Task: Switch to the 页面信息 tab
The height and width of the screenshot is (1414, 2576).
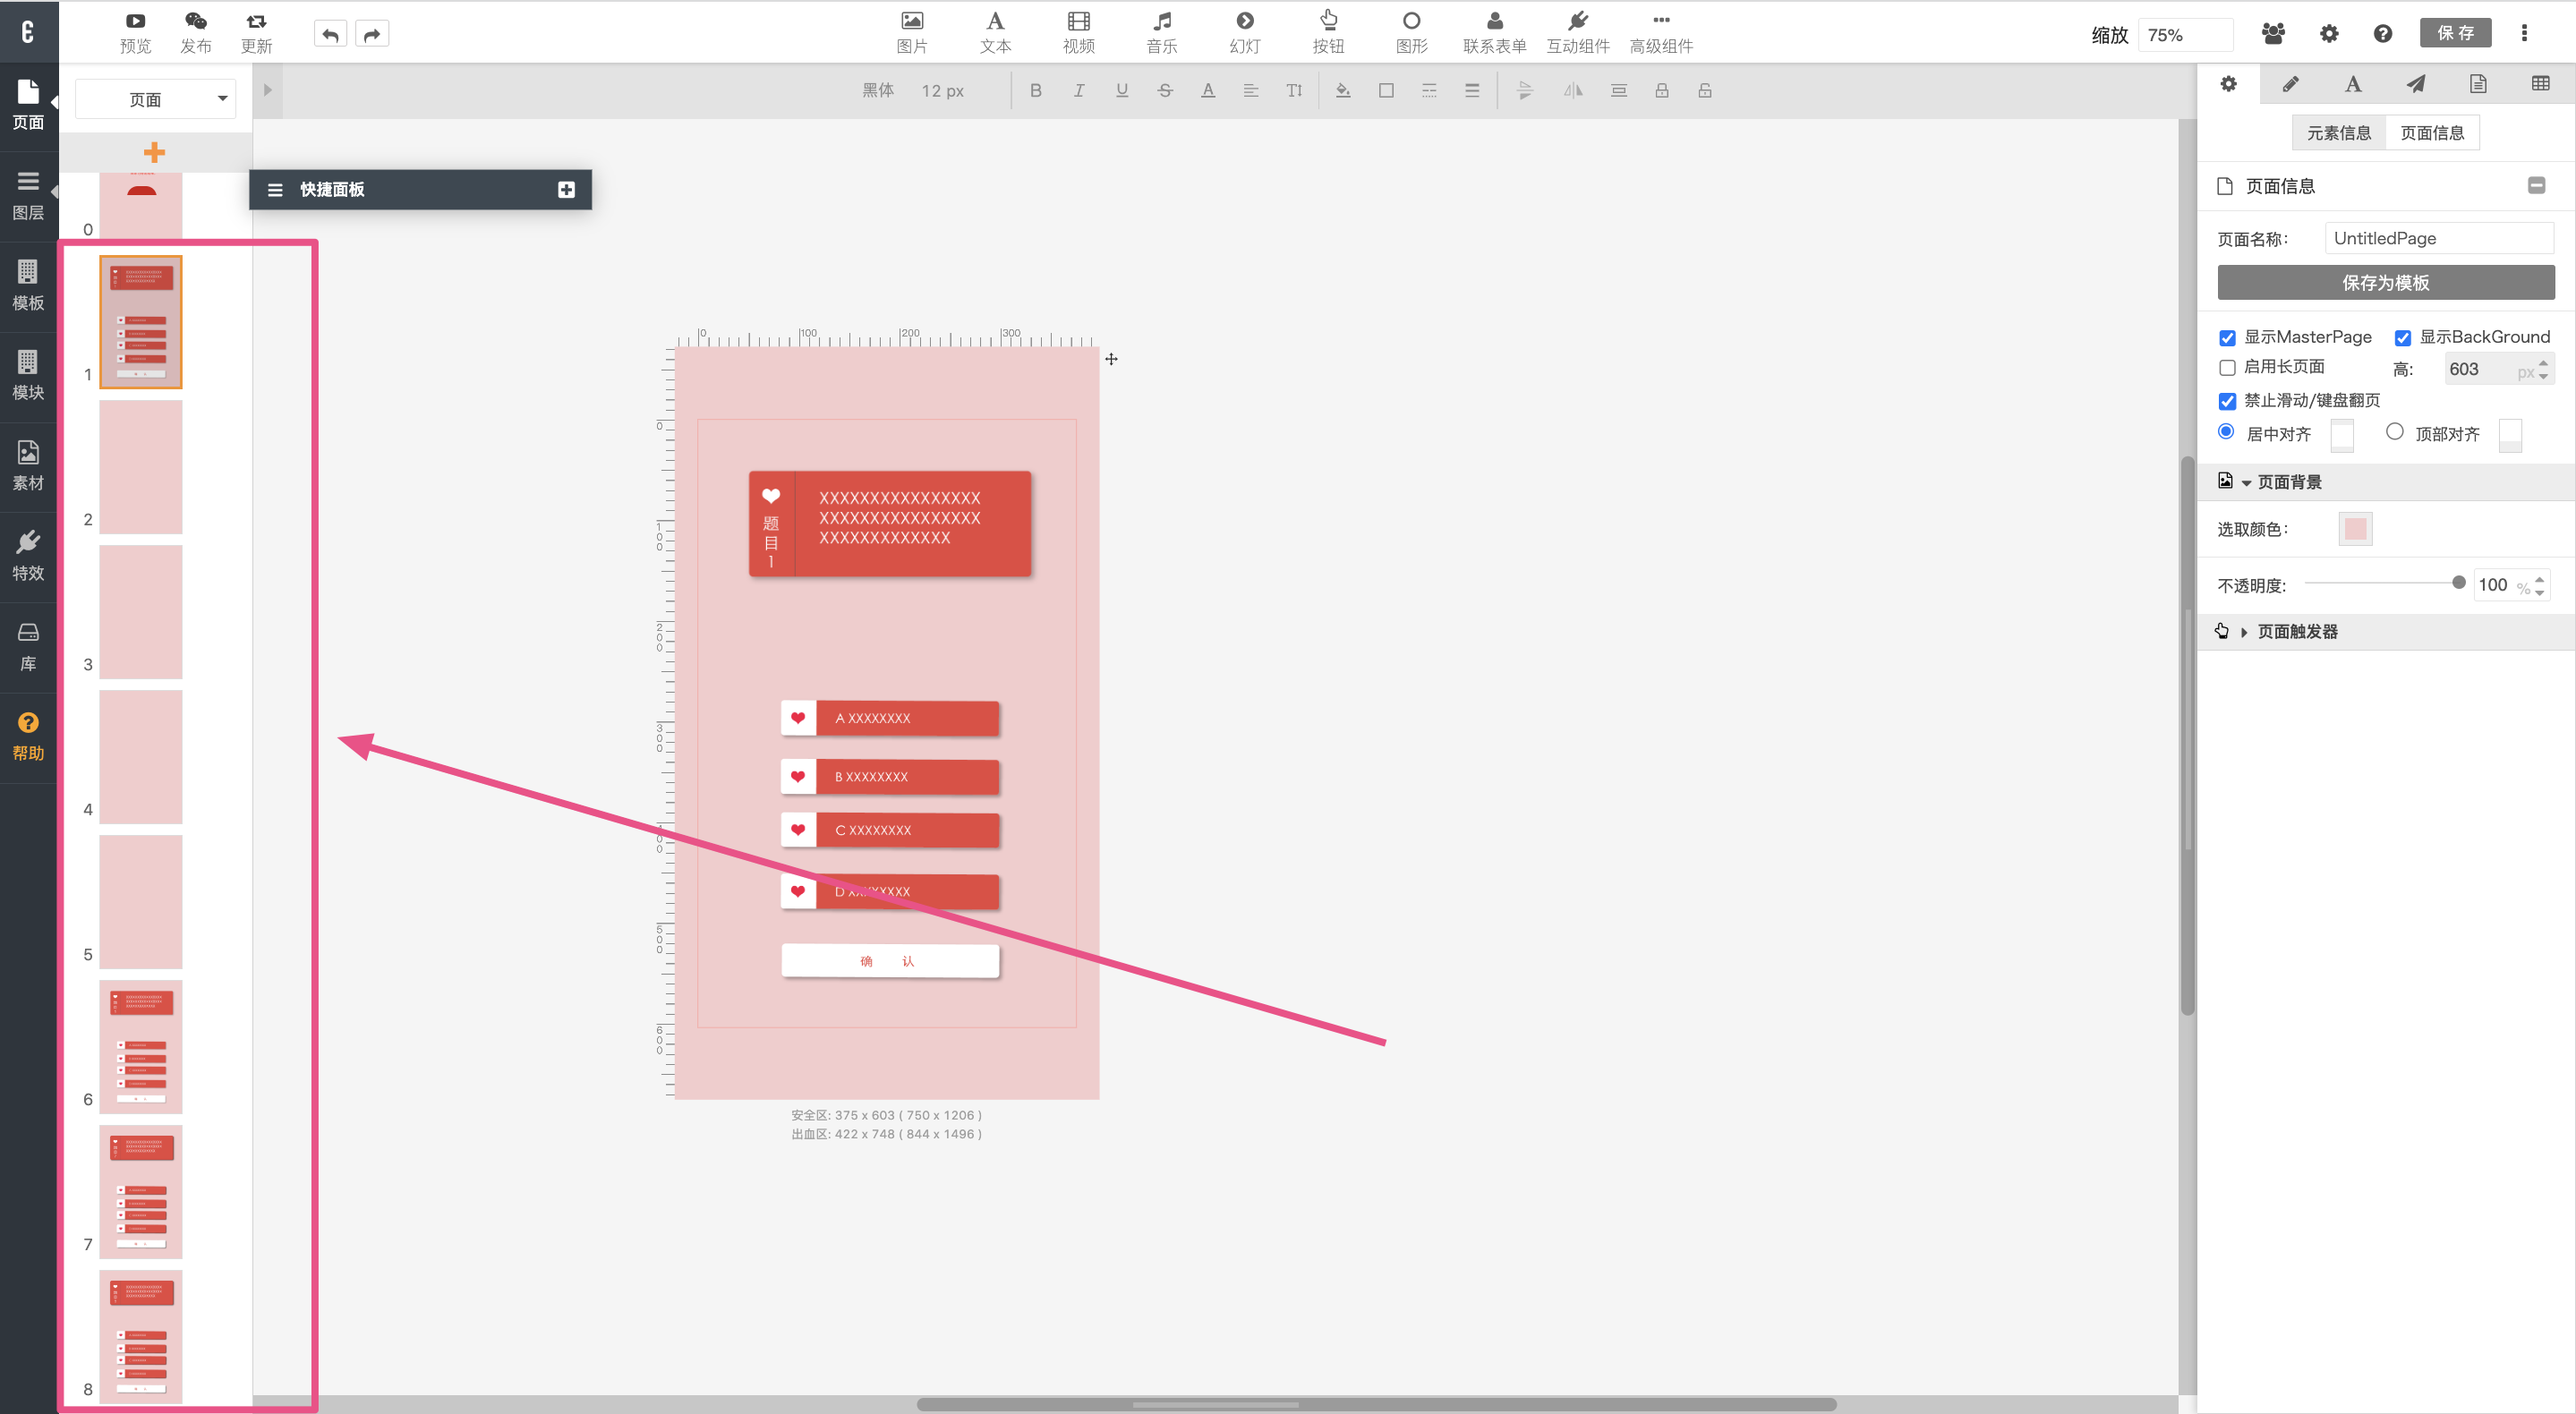Action: point(2432,133)
